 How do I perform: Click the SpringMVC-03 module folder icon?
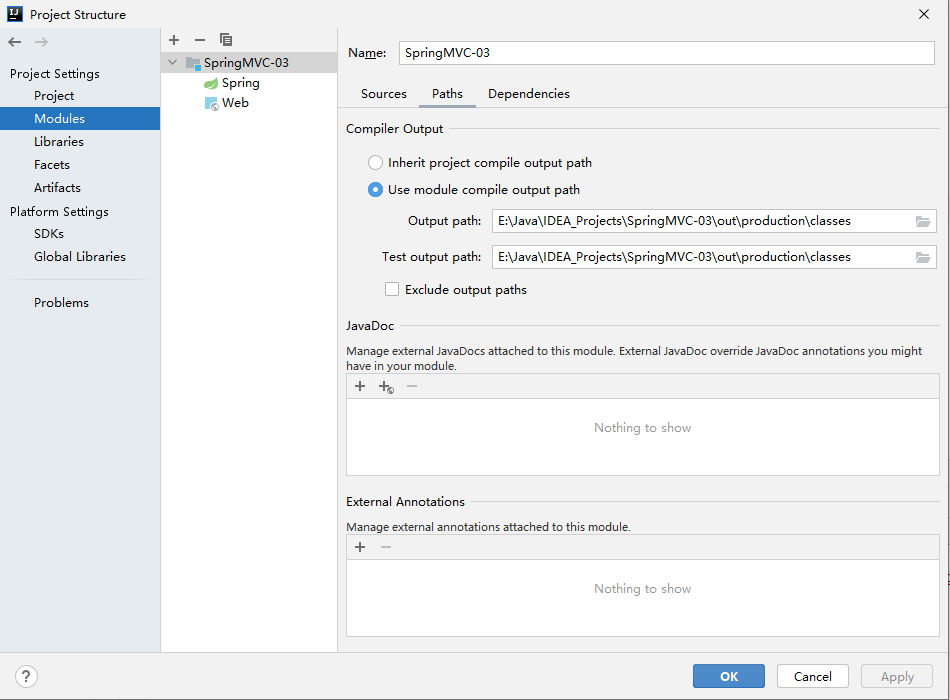pyautogui.click(x=193, y=63)
